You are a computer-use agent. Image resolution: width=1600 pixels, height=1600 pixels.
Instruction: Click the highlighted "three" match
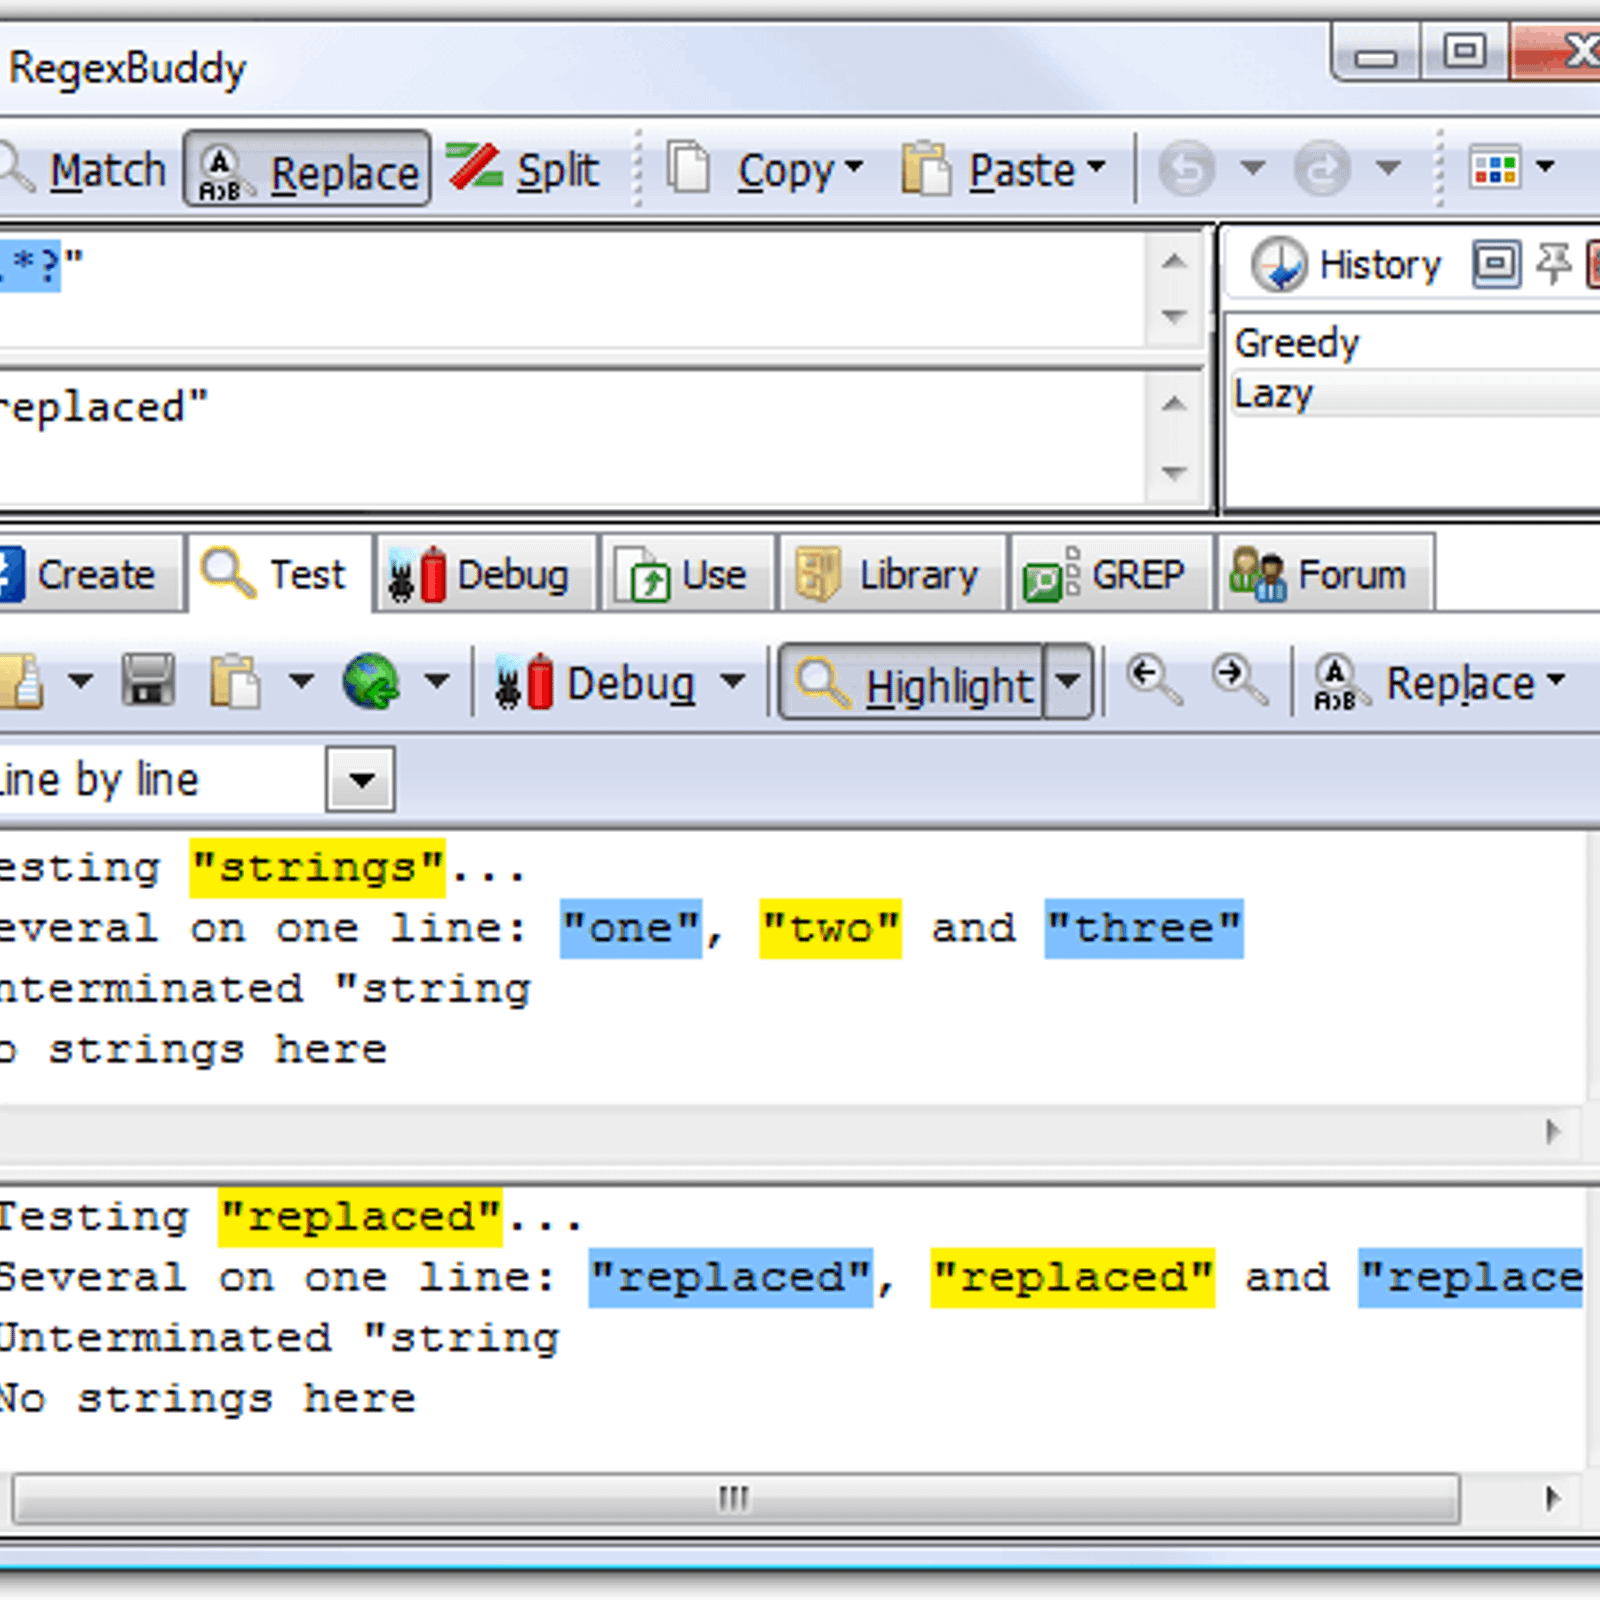(x=1144, y=929)
